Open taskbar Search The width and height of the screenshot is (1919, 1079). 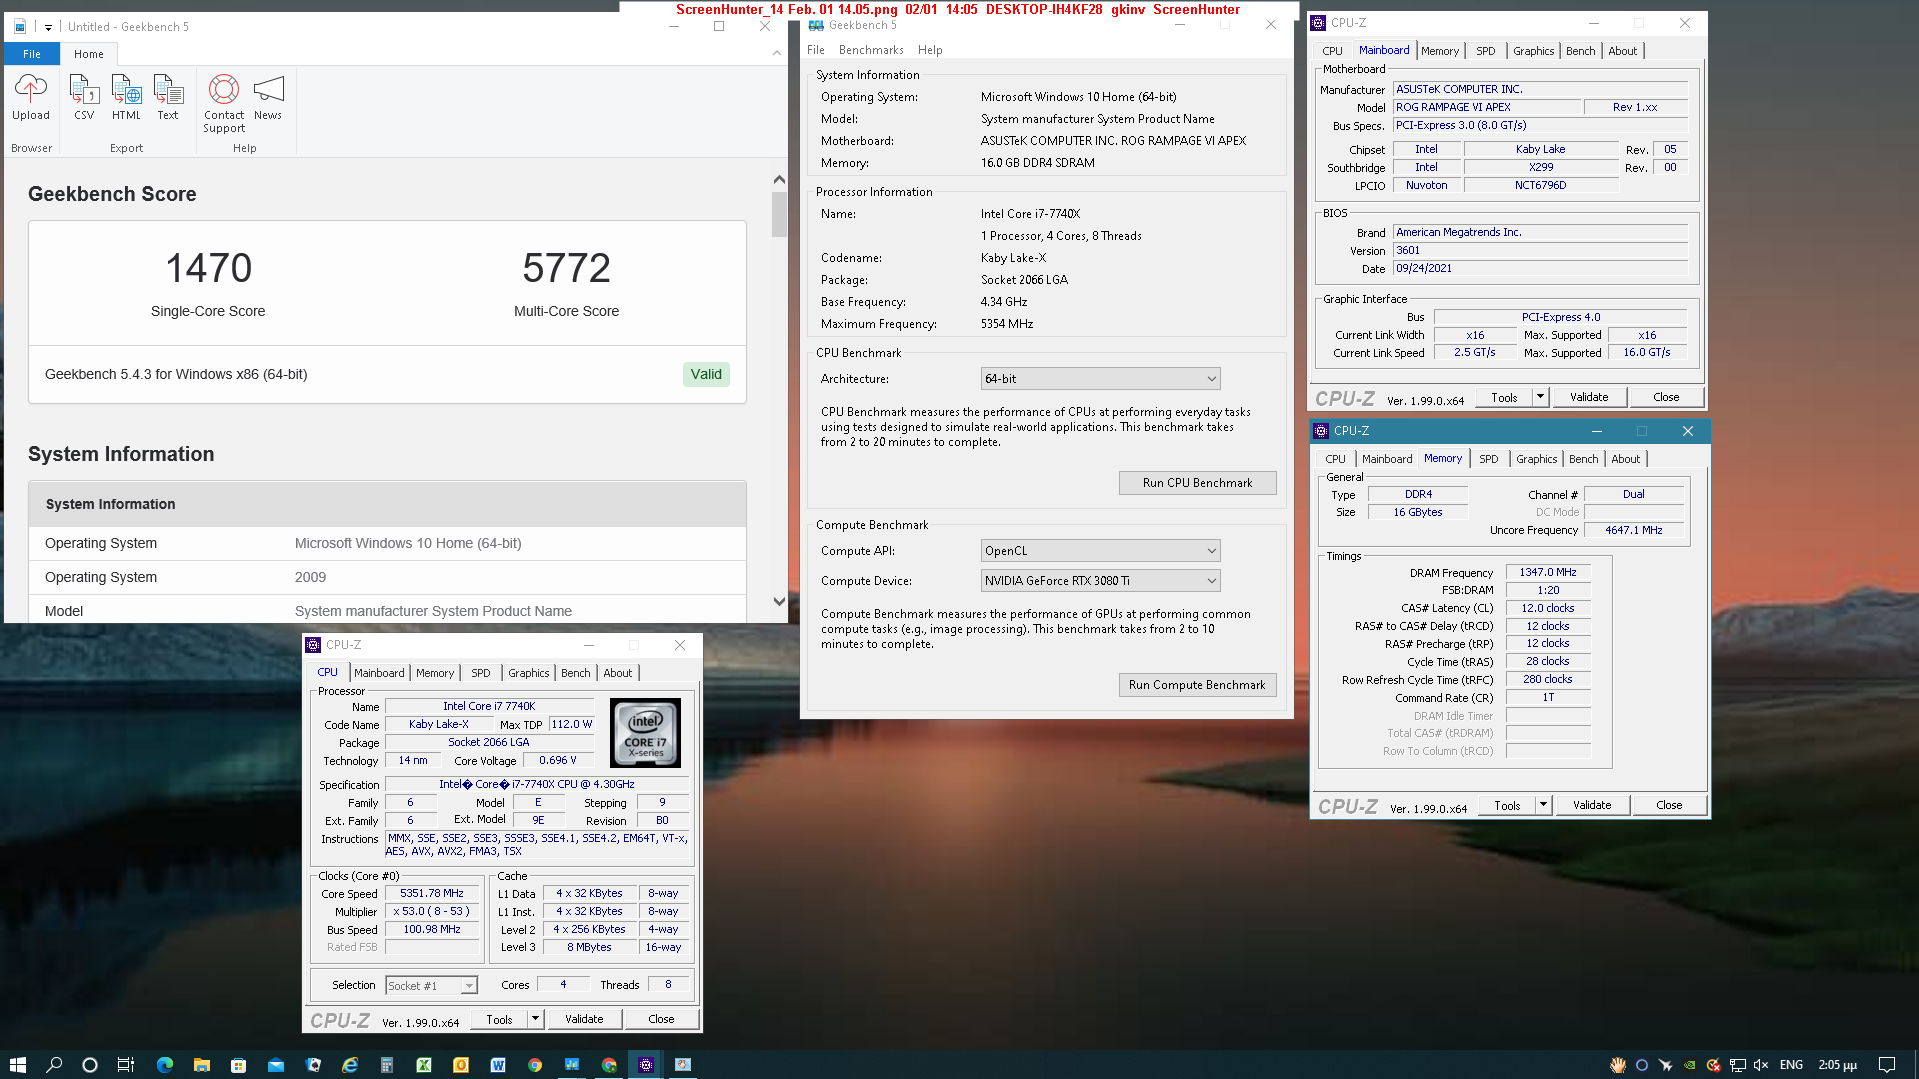(54, 1065)
